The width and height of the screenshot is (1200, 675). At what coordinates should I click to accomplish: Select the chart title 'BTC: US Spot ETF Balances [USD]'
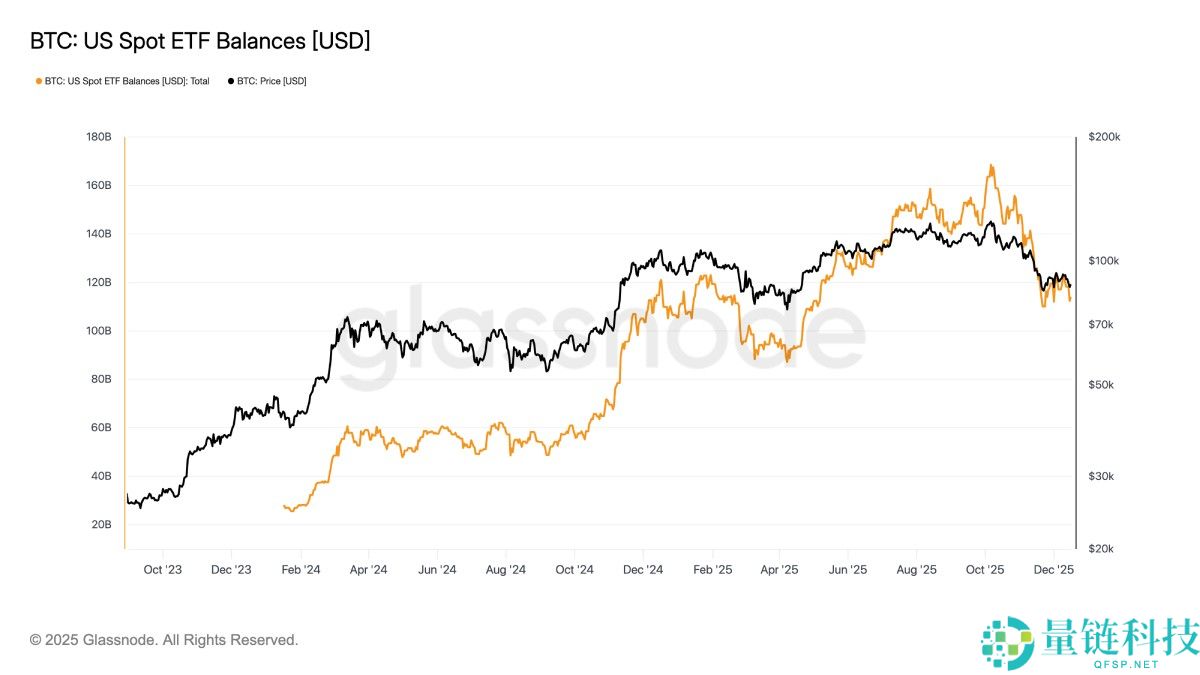pos(200,41)
